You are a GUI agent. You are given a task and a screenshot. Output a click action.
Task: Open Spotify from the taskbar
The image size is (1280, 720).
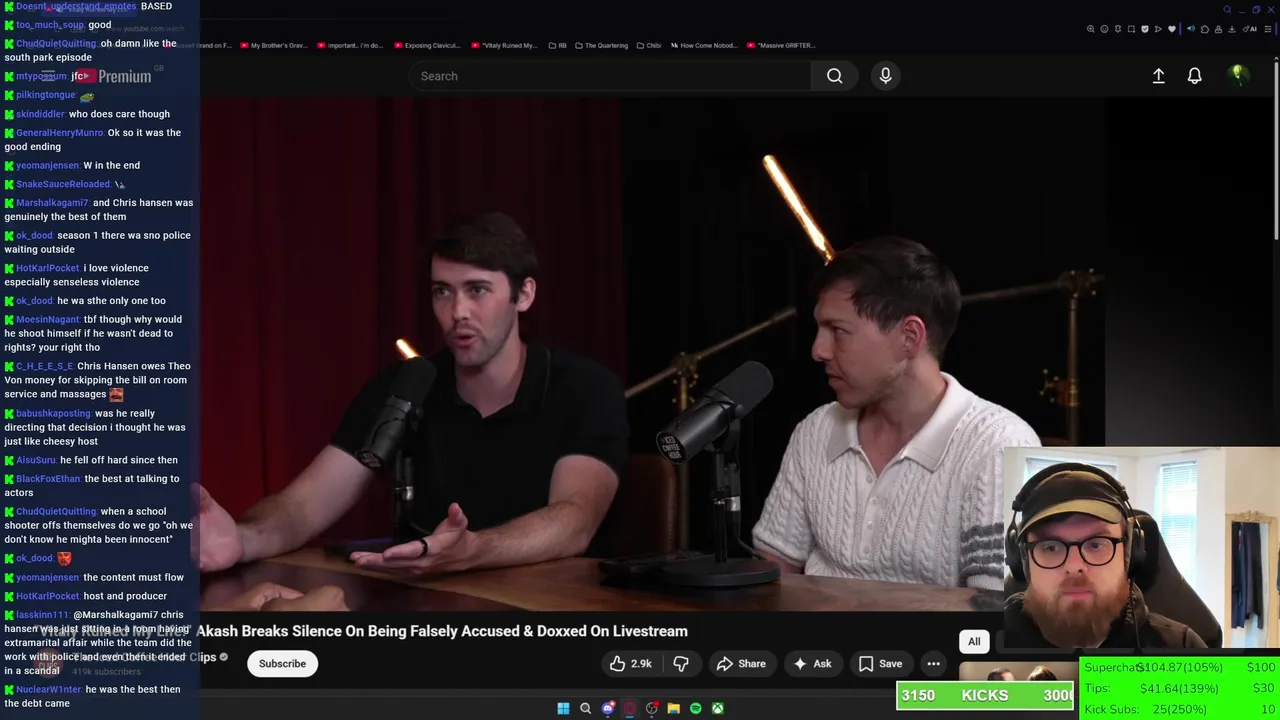point(696,708)
